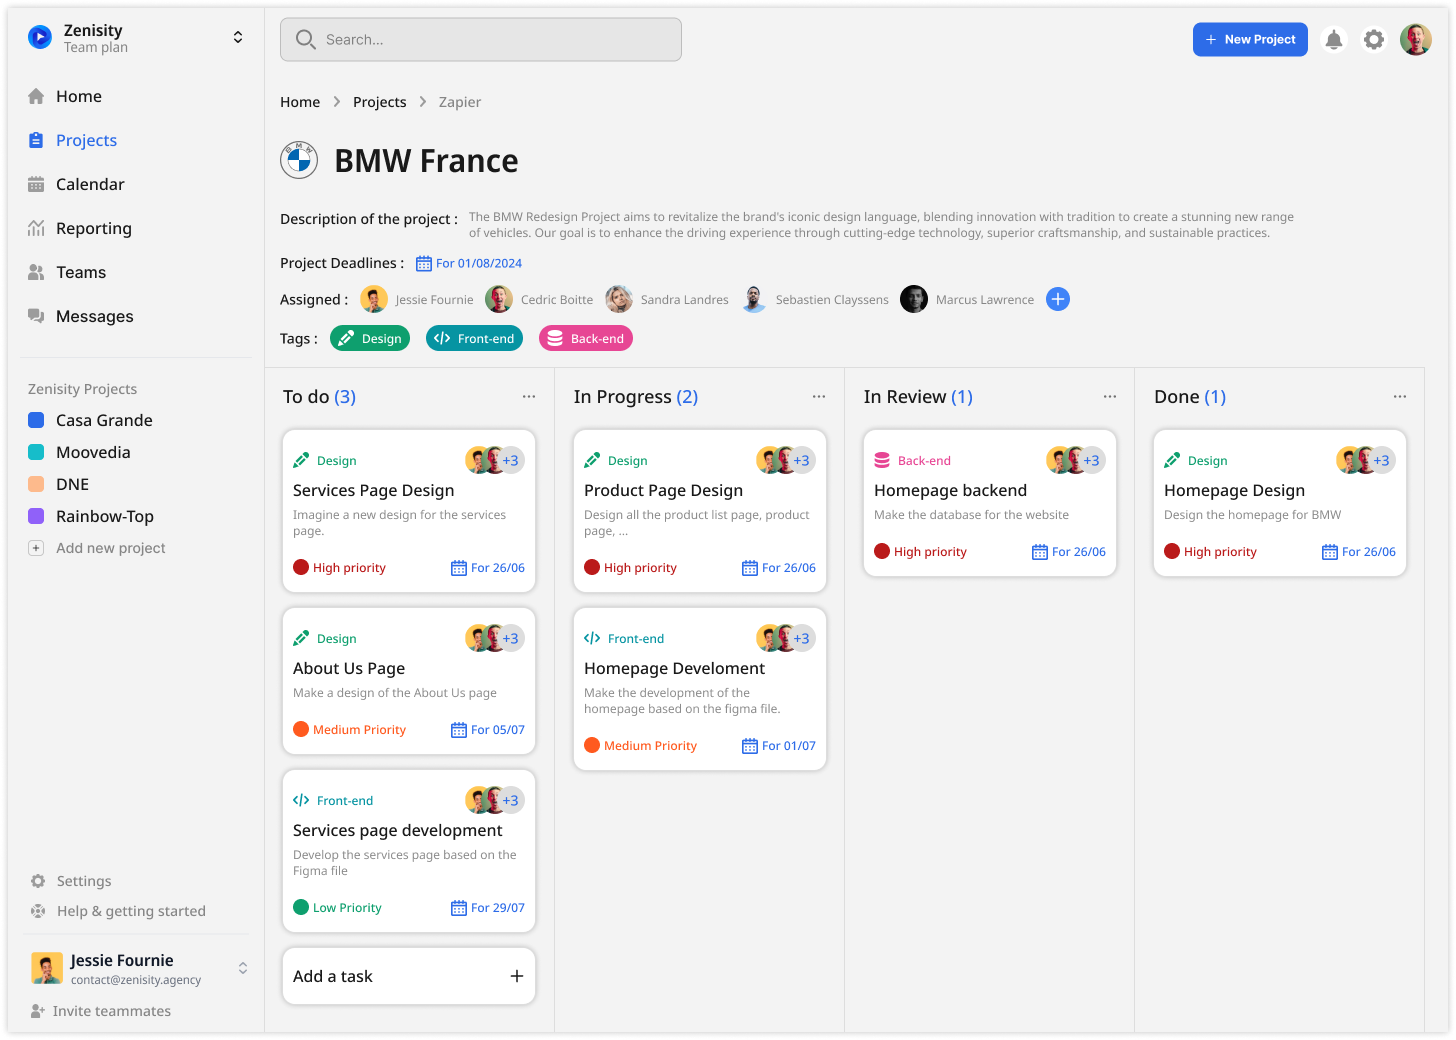The width and height of the screenshot is (1456, 1040).
Task: Open the Product Page Design card title
Action: [x=663, y=490]
